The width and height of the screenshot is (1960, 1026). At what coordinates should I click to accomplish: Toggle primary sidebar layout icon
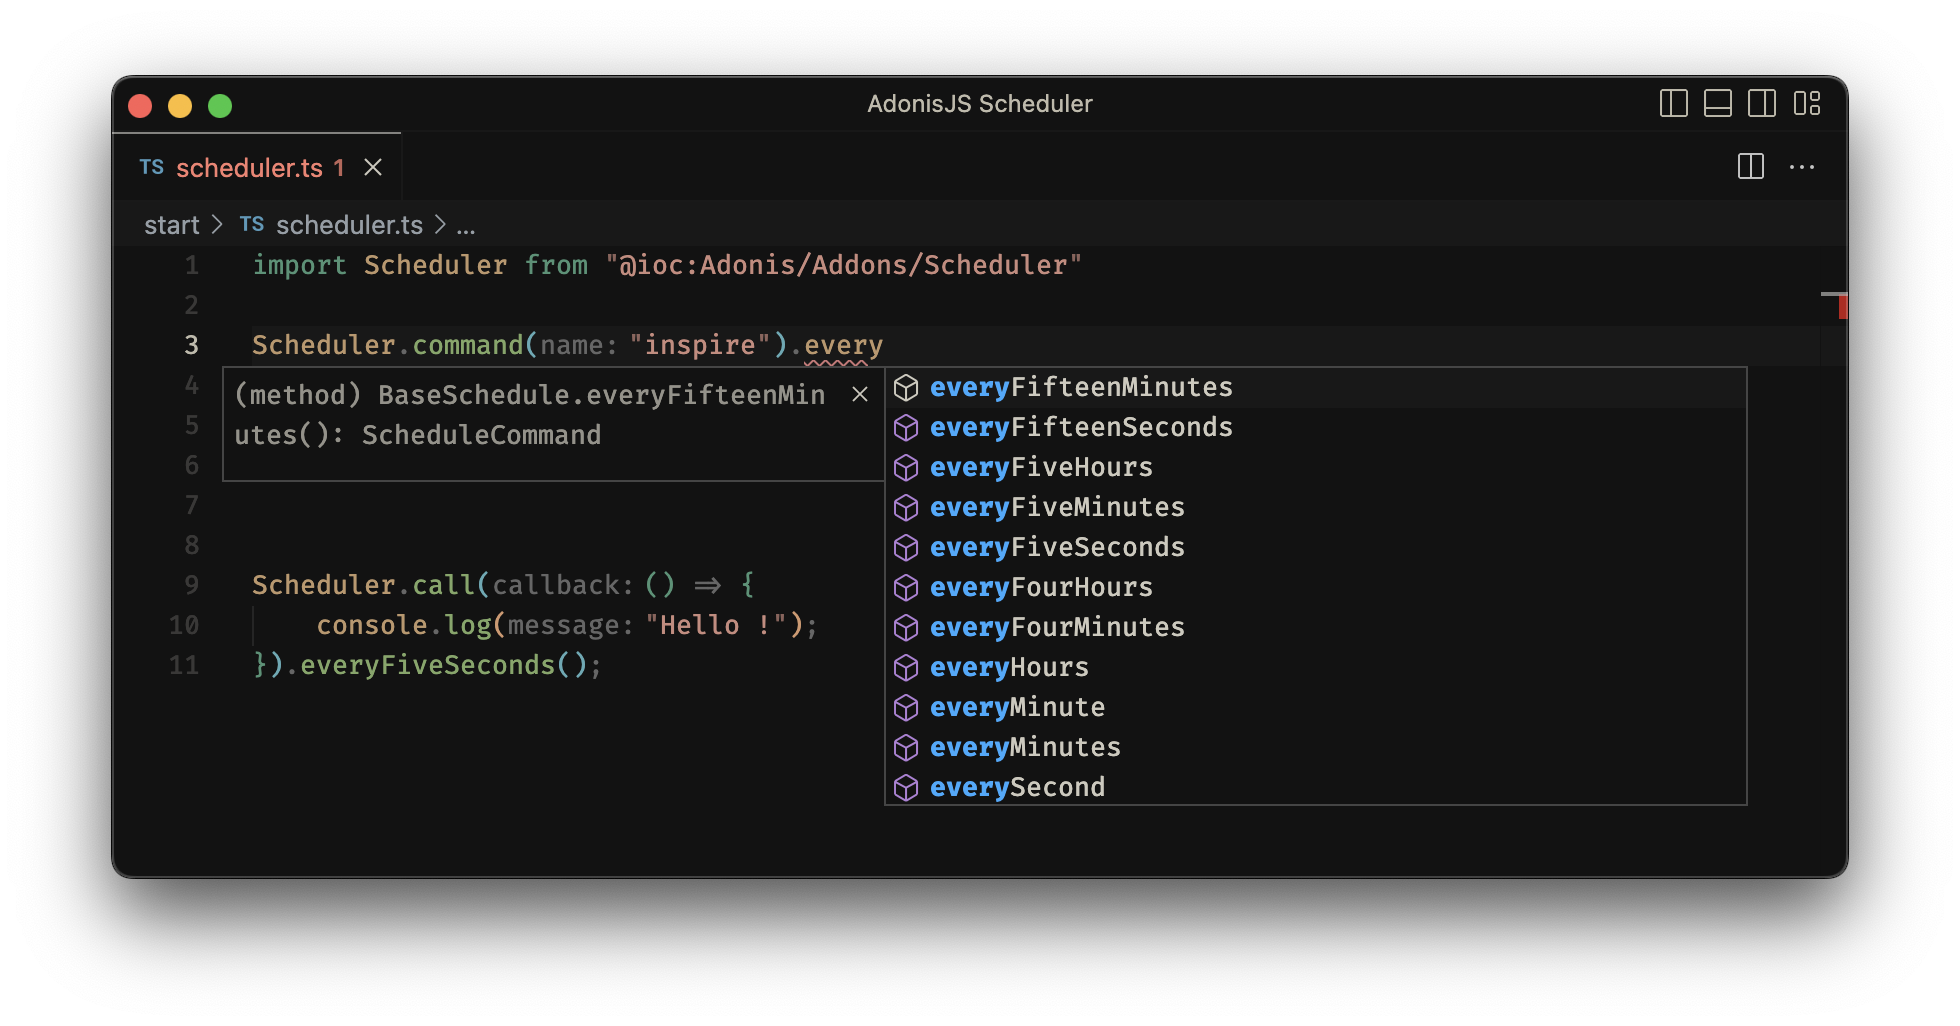pos(1673,103)
